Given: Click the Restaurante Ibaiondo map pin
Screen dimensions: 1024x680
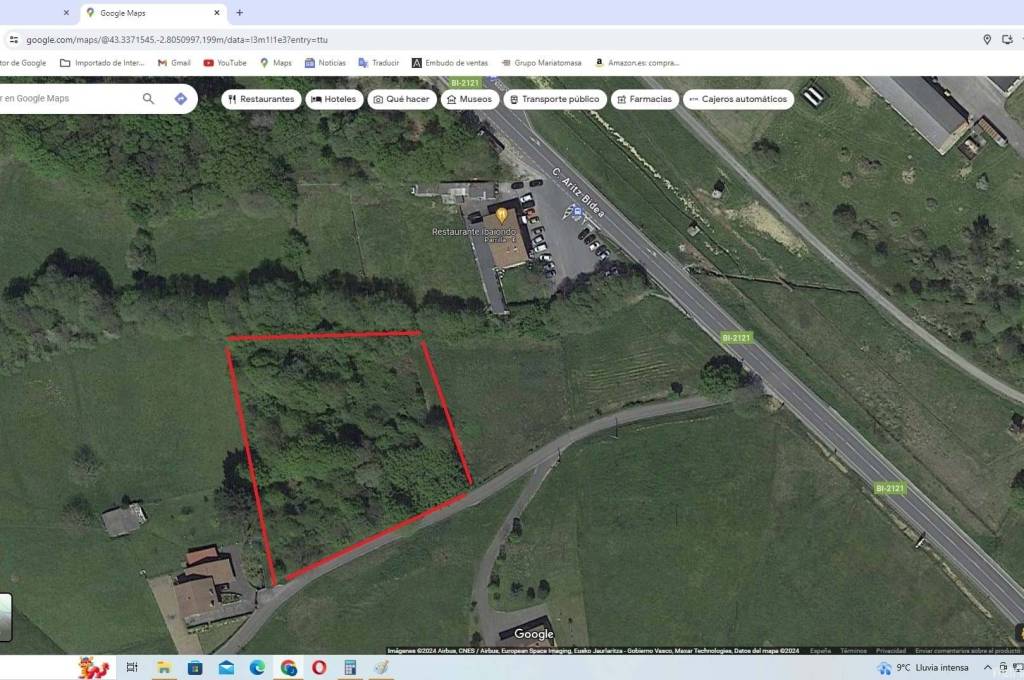Looking at the screenshot, I should (x=501, y=215).
